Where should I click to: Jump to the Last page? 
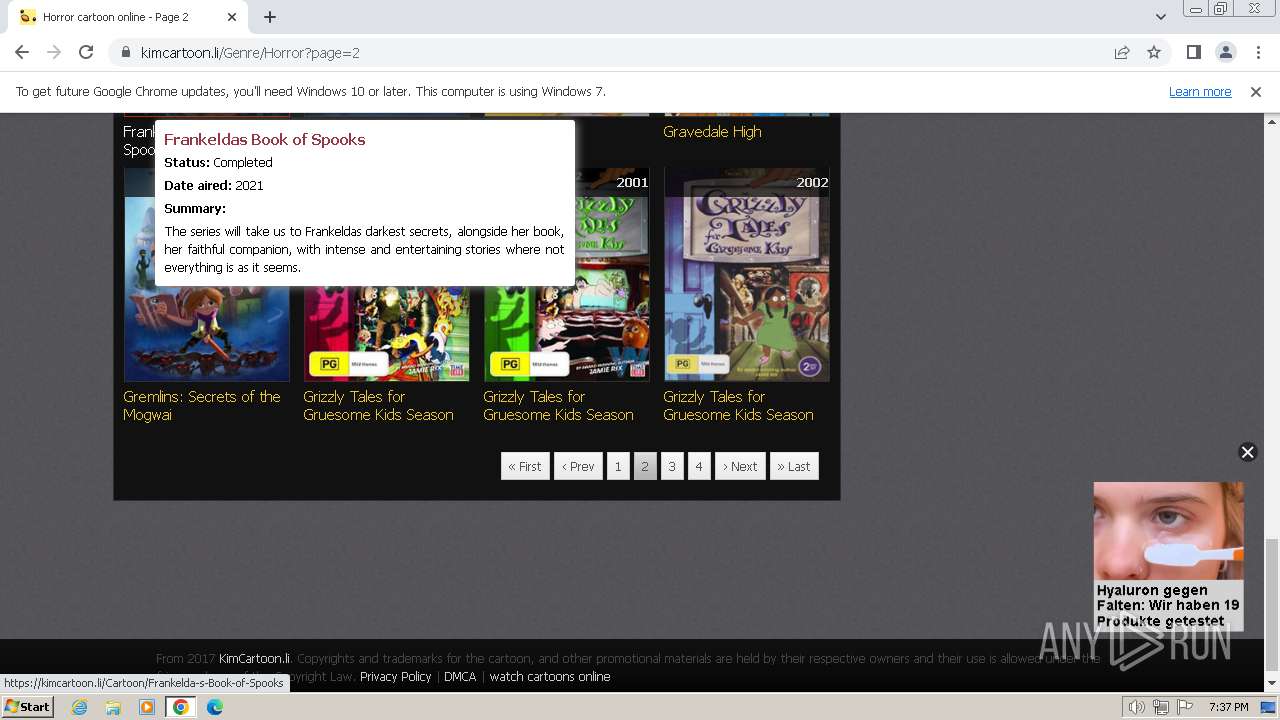pos(794,466)
